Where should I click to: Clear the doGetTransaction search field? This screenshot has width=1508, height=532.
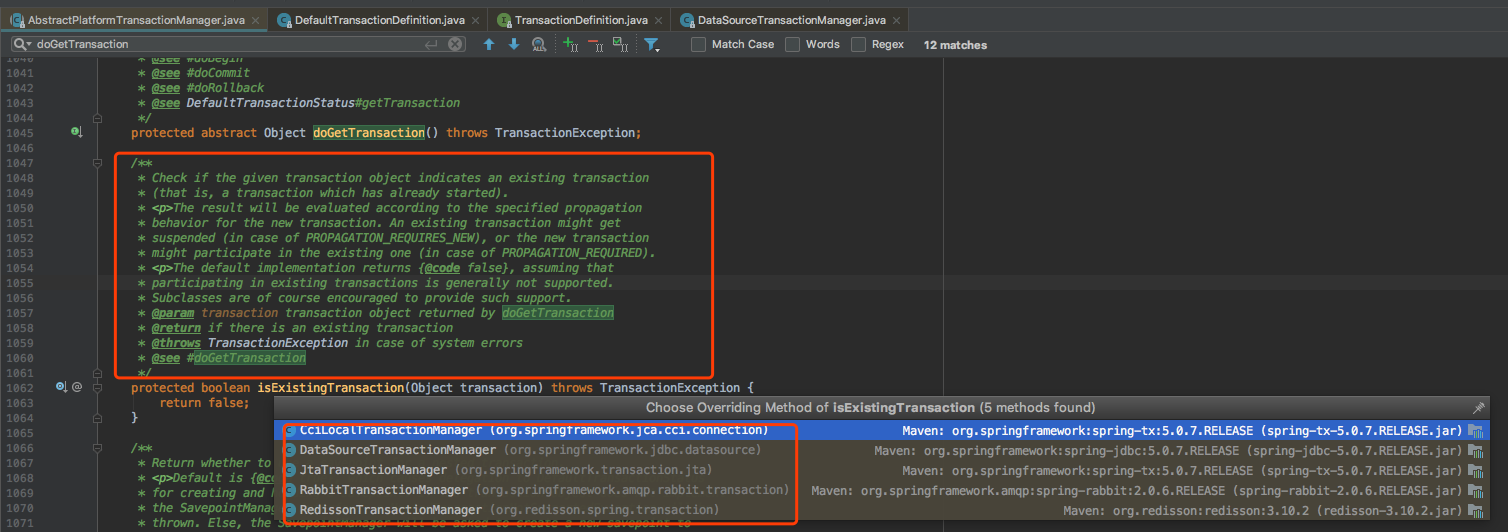click(x=456, y=44)
